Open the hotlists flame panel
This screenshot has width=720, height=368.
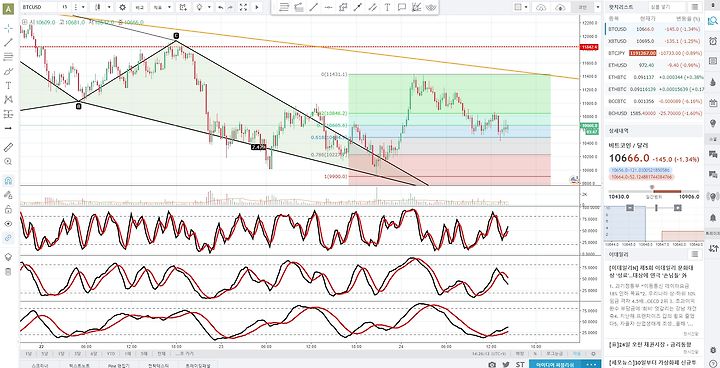click(713, 81)
